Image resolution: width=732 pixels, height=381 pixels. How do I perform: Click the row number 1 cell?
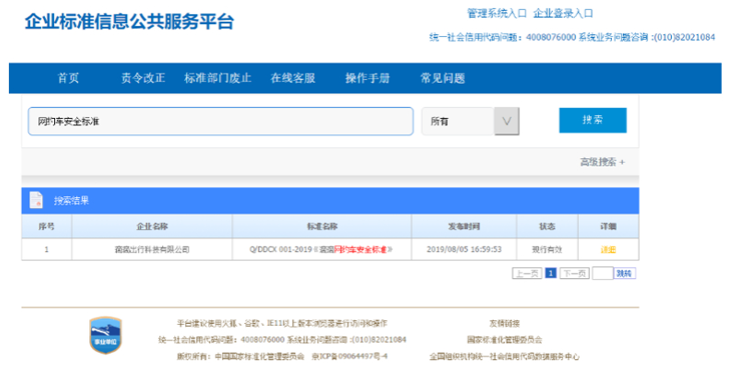click(x=46, y=250)
